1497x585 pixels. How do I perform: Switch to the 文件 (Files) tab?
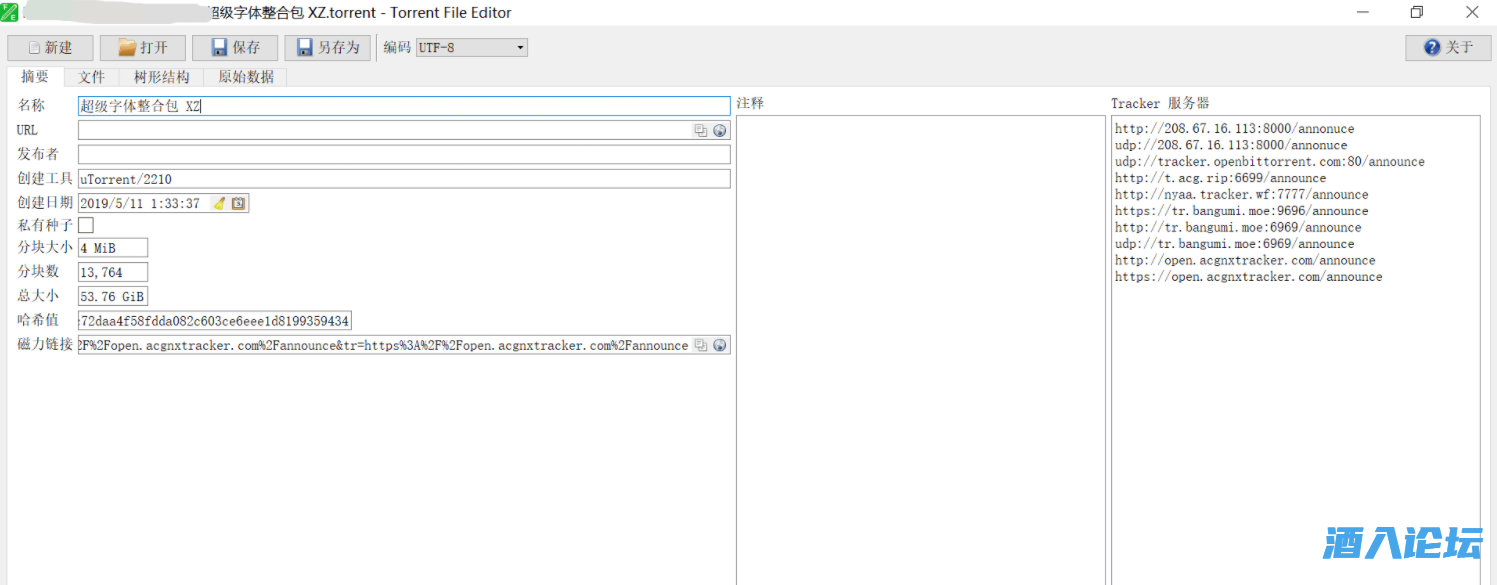(91, 77)
